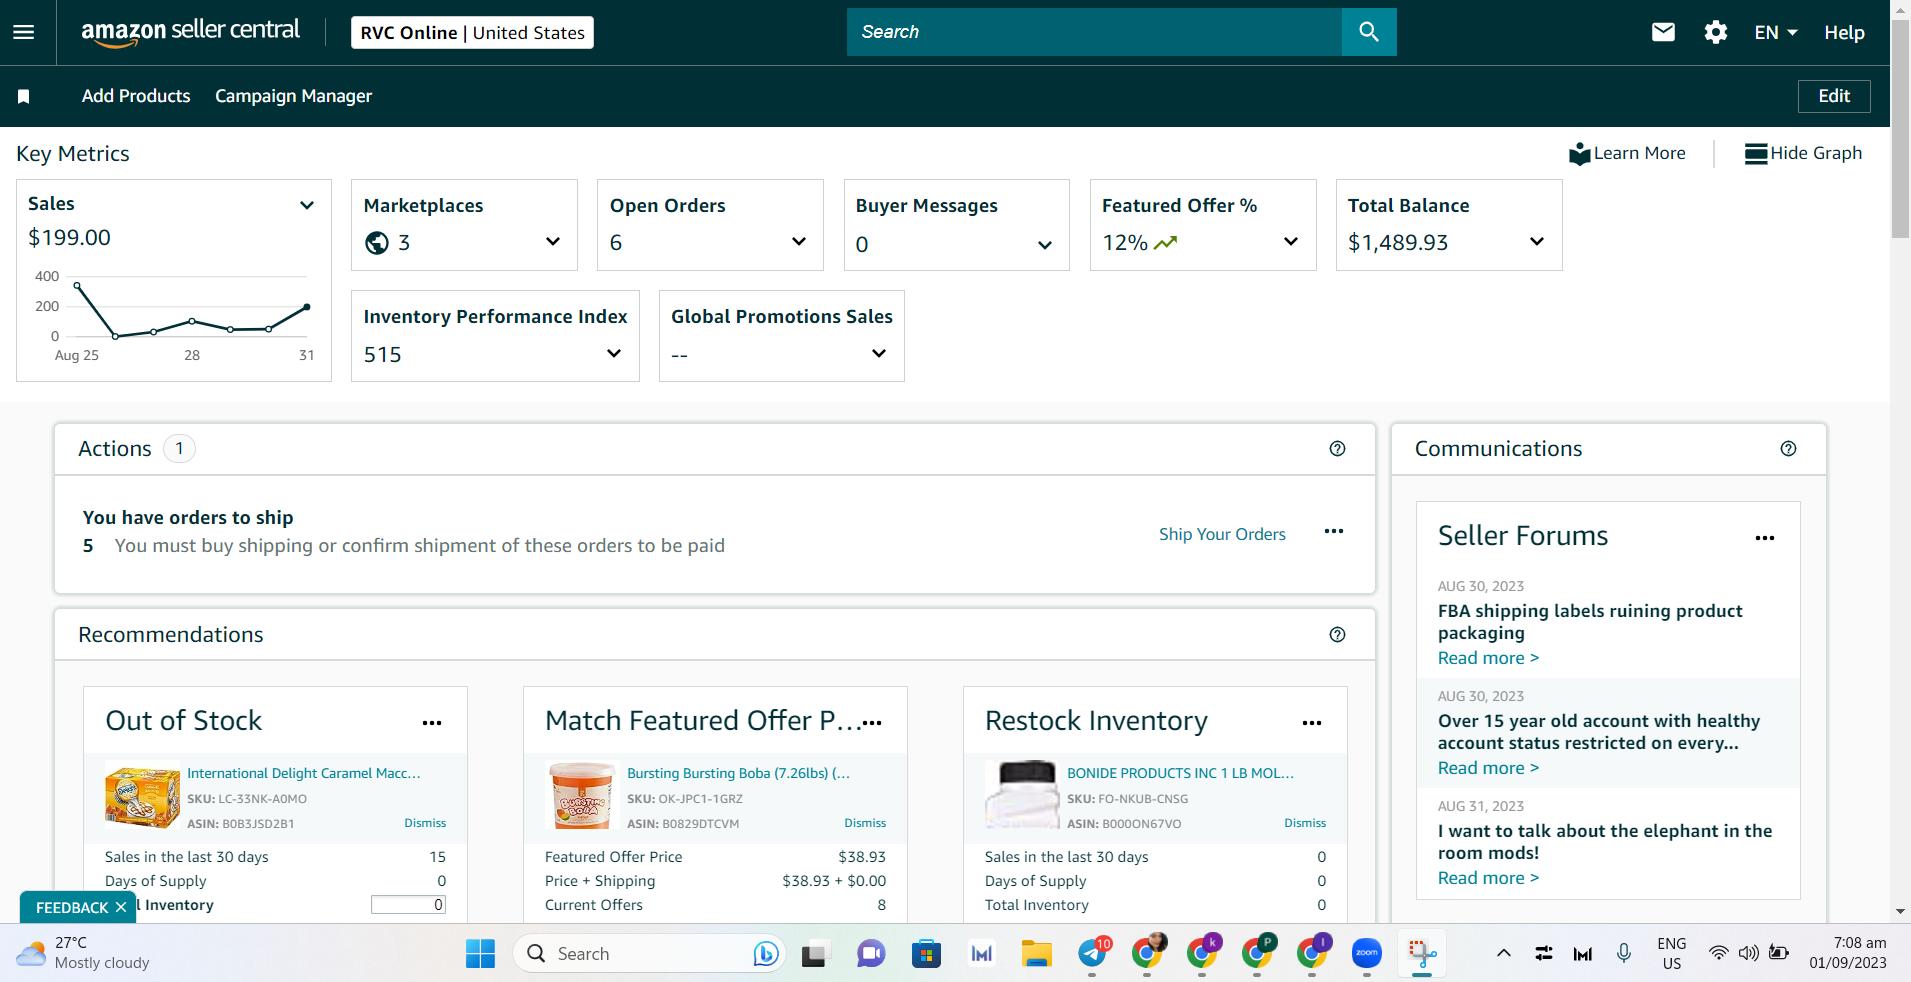
Task: Open Zoom from the taskbar
Action: [x=1367, y=954]
